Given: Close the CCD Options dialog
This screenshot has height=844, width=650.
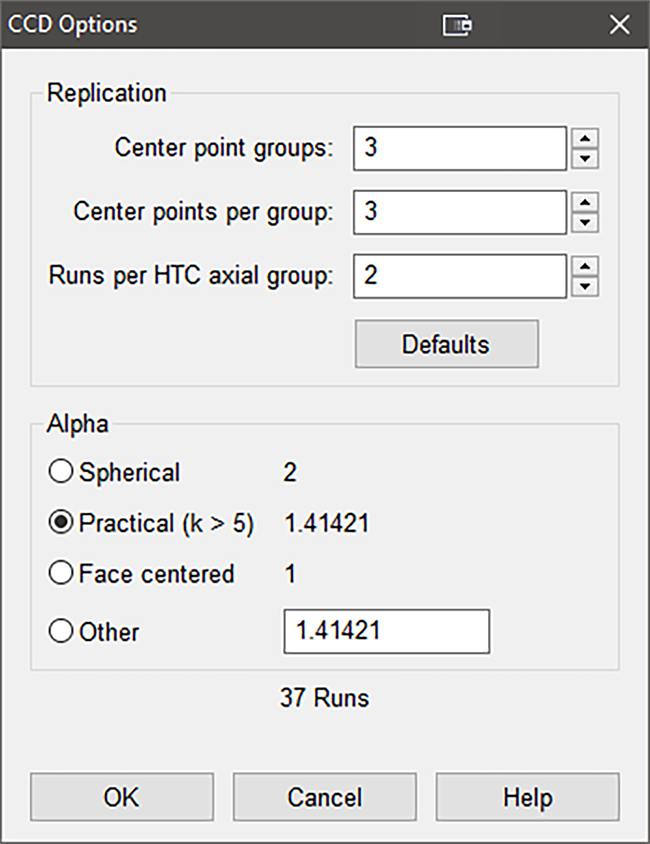Looking at the screenshot, I should tap(619, 25).
